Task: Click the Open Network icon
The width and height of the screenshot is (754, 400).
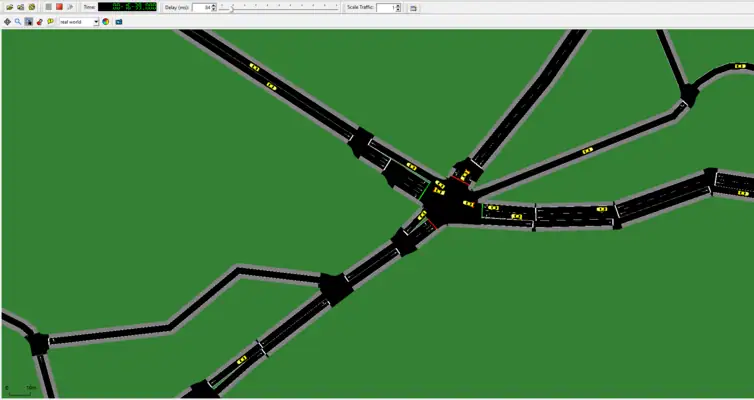Action: [19, 7]
